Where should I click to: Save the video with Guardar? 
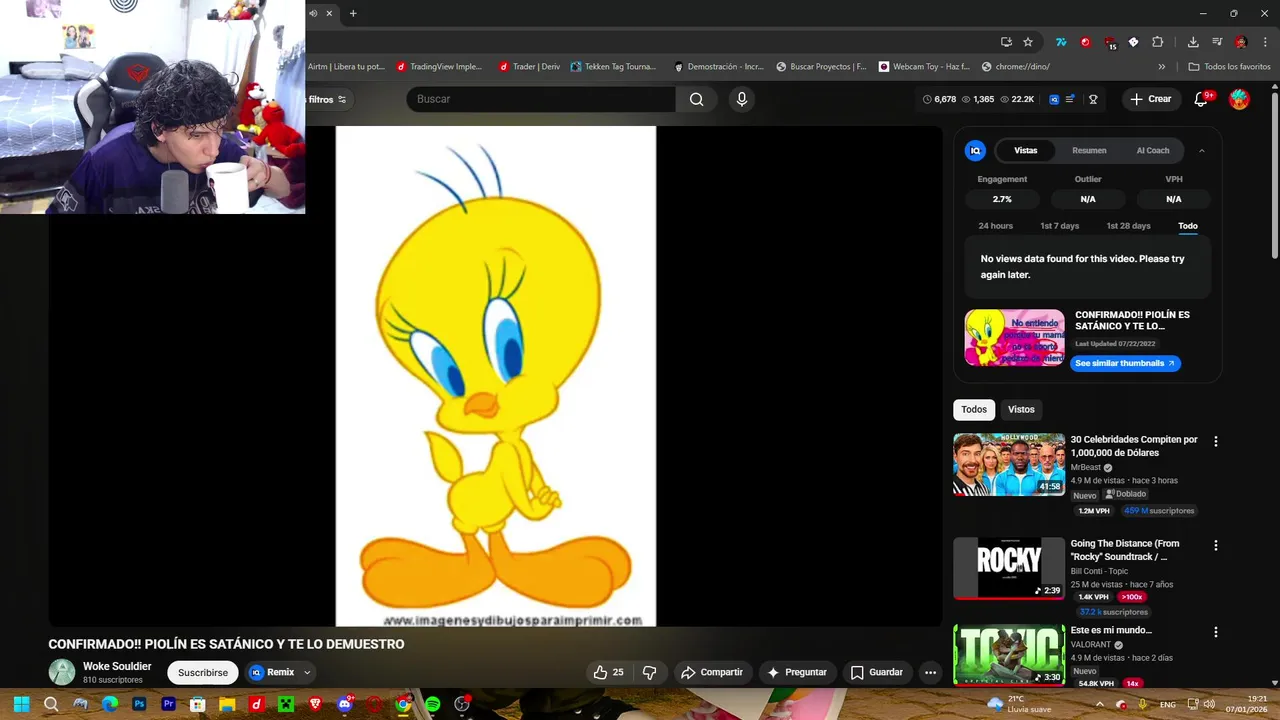(x=876, y=673)
